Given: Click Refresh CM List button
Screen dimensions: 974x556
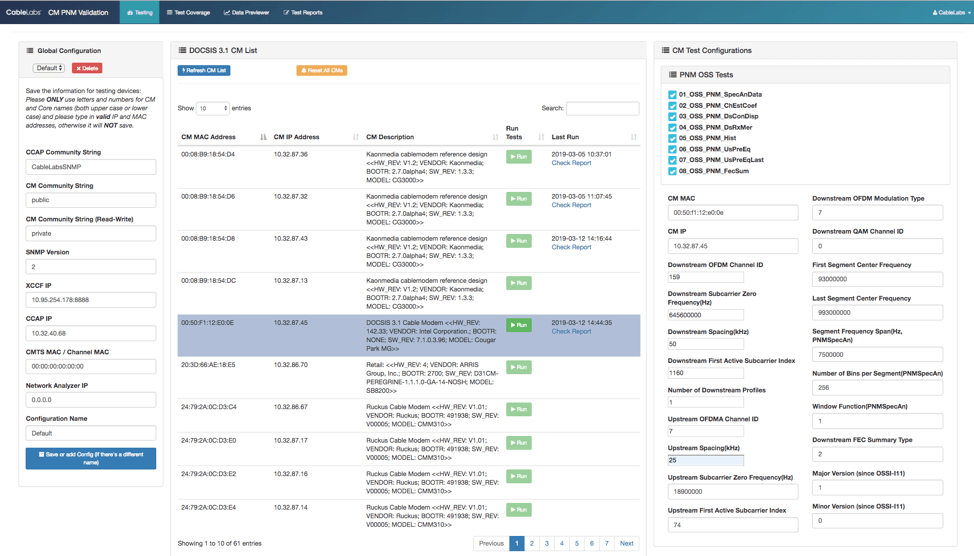Looking at the screenshot, I should (x=204, y=70).
